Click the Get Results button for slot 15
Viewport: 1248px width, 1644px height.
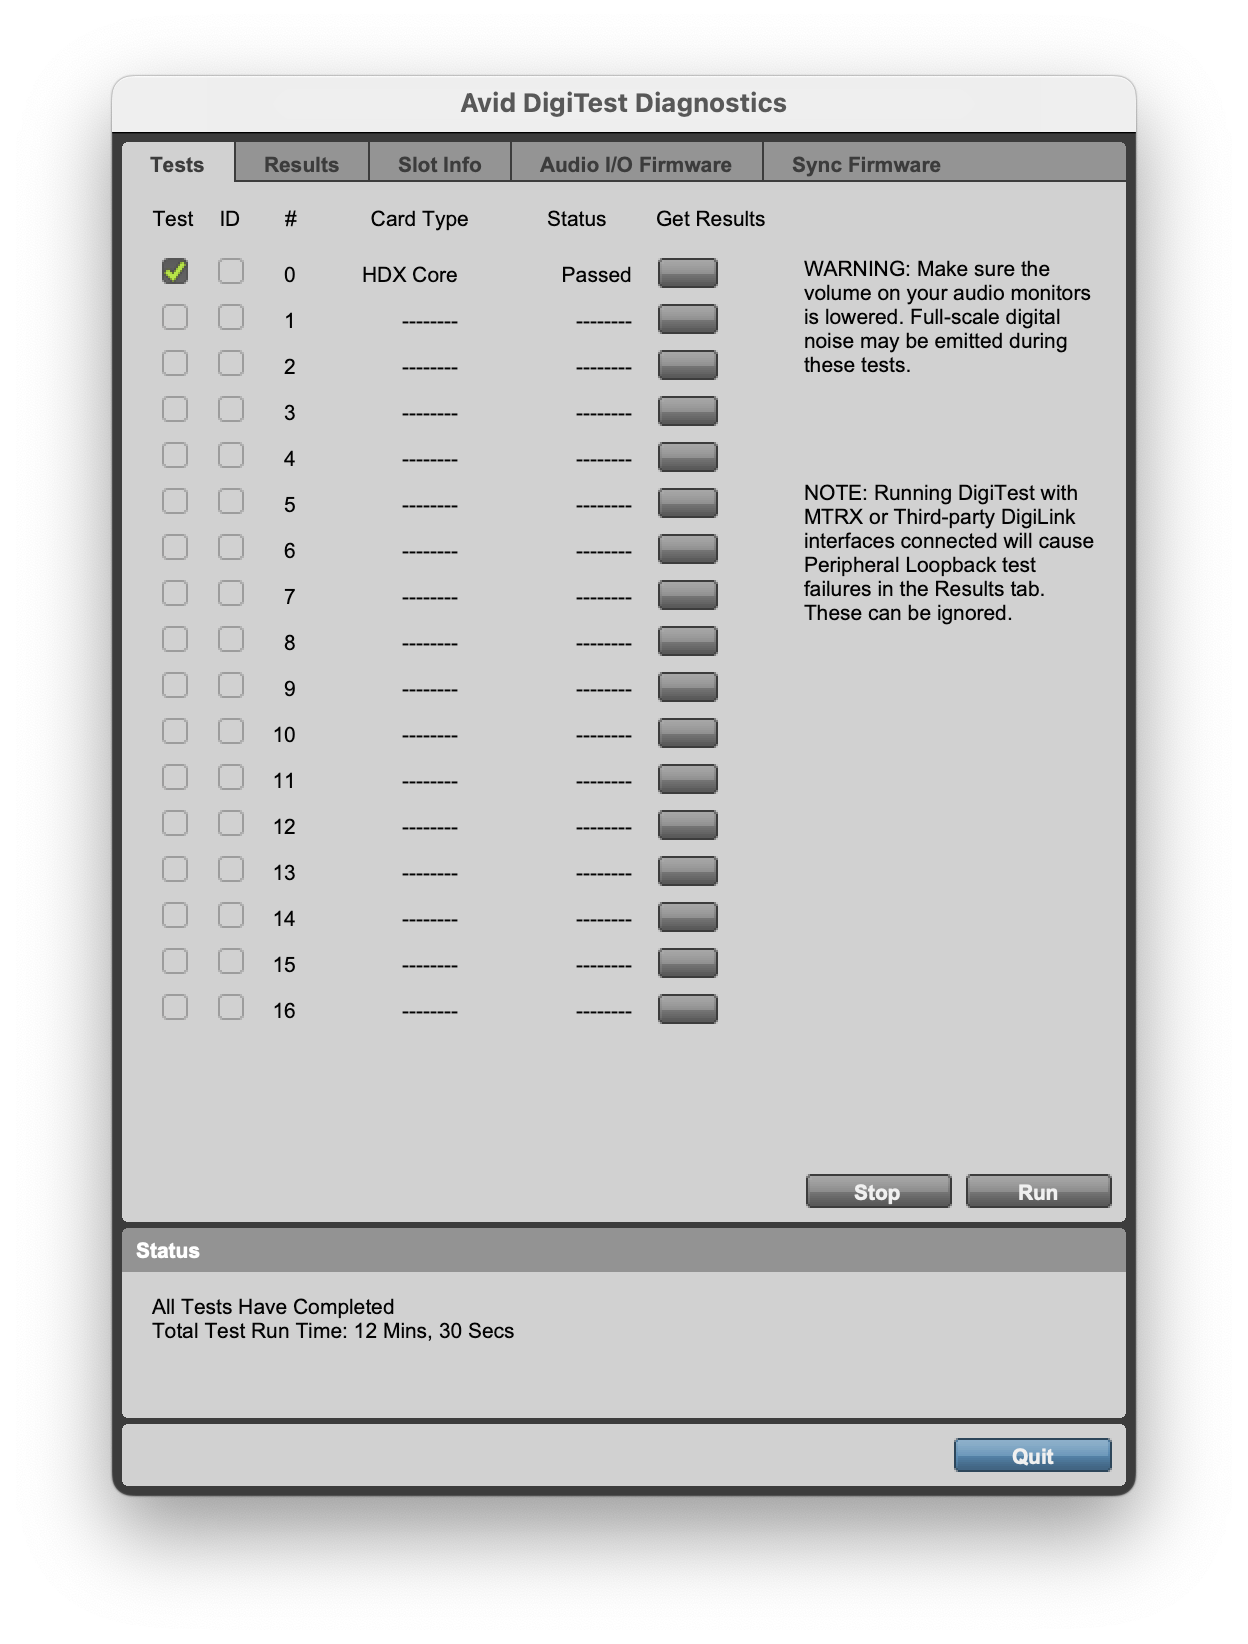coord(688,963)
